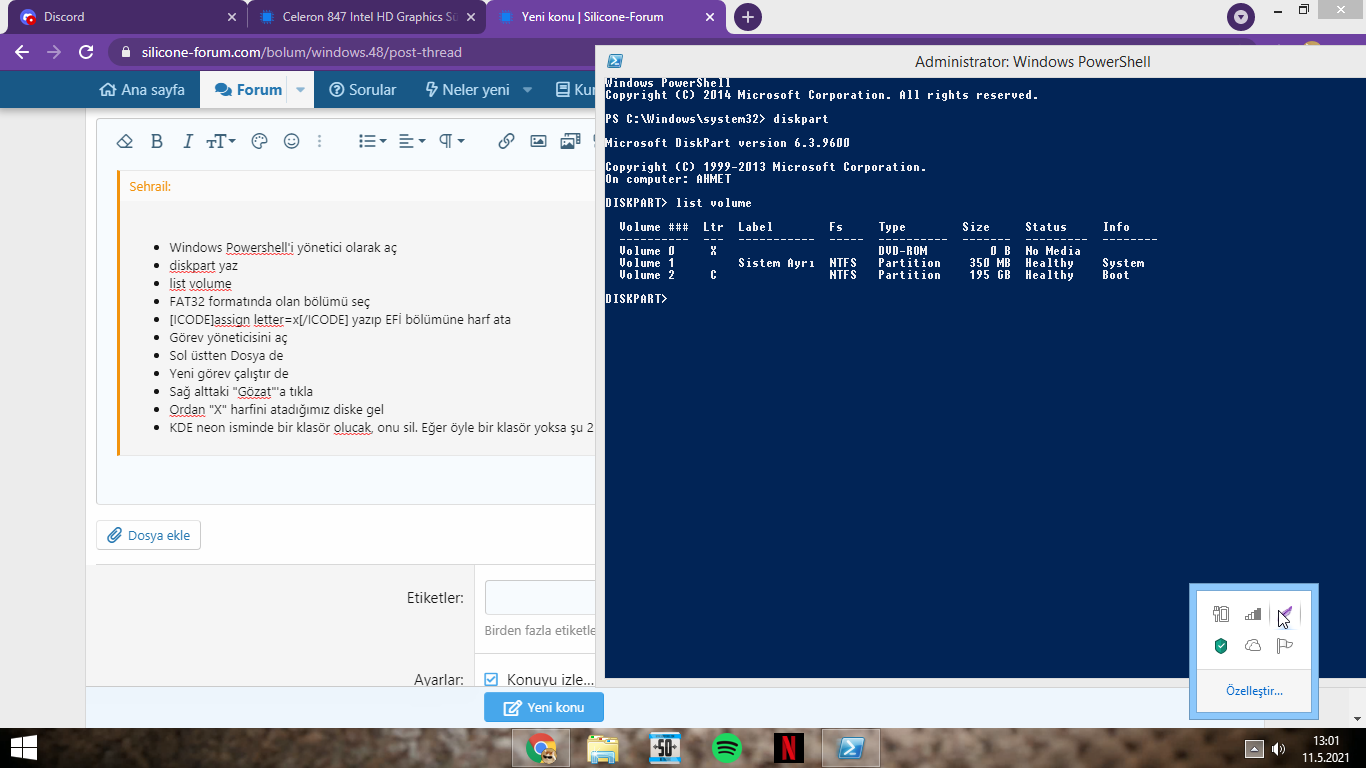
Task: Insert an image in the editor
Action: (x=538, y=141)
